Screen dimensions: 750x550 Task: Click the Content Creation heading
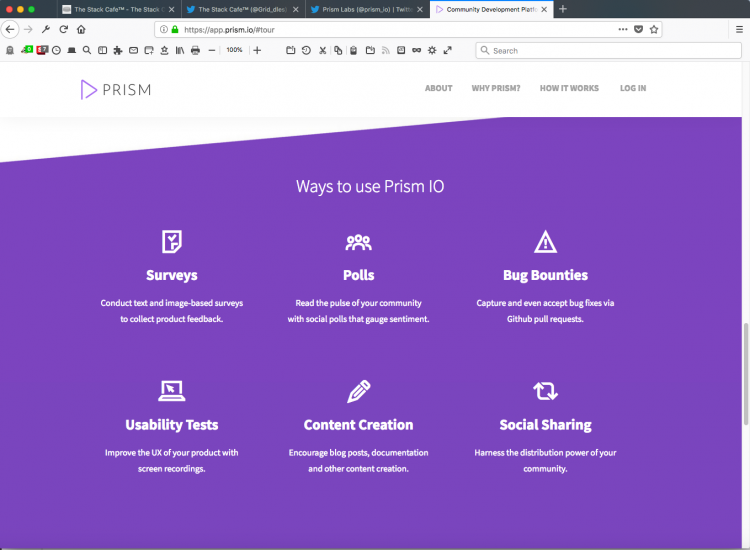[x=359, y=425]
